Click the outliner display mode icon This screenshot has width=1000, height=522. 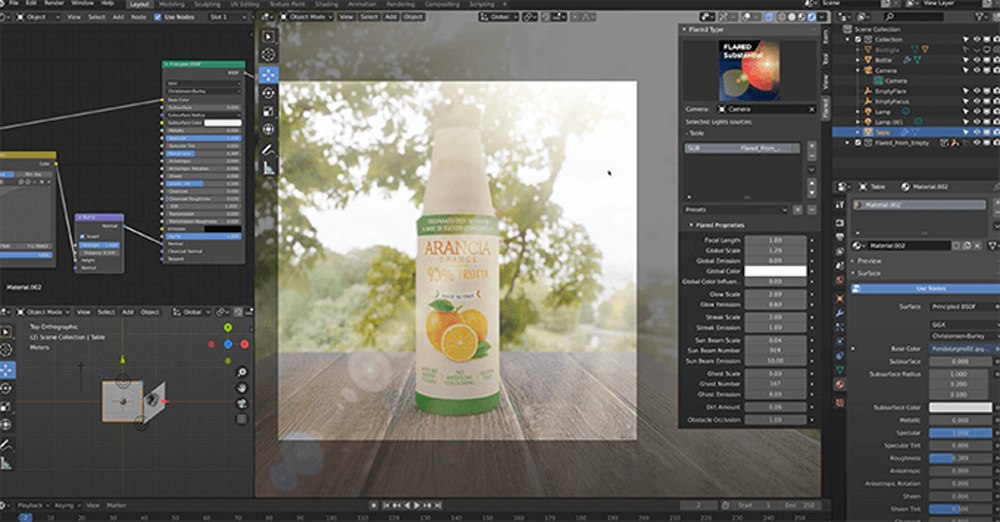click(x=862, y=17)
